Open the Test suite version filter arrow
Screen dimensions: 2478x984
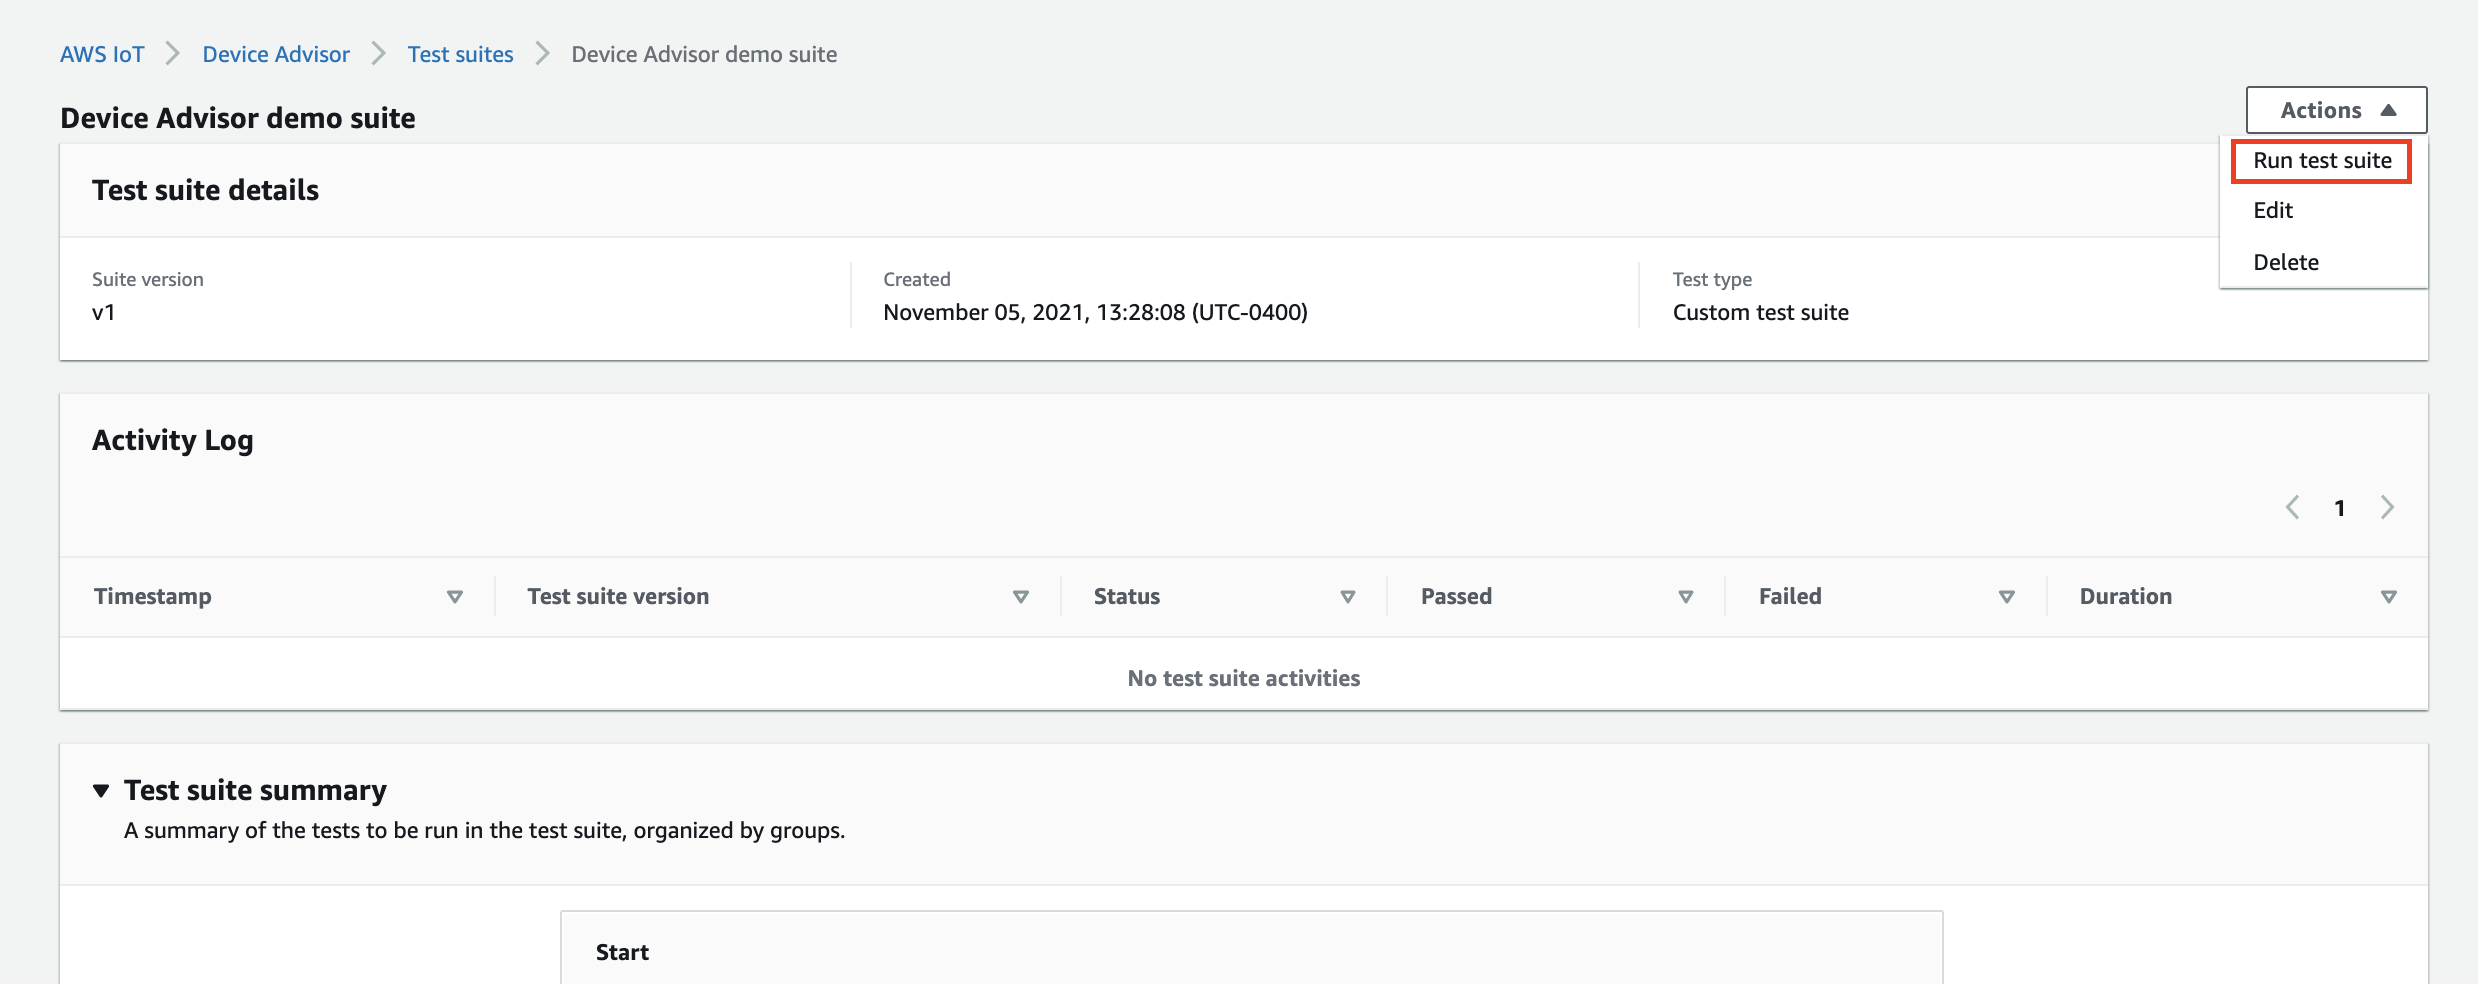tap(1021, 596)
